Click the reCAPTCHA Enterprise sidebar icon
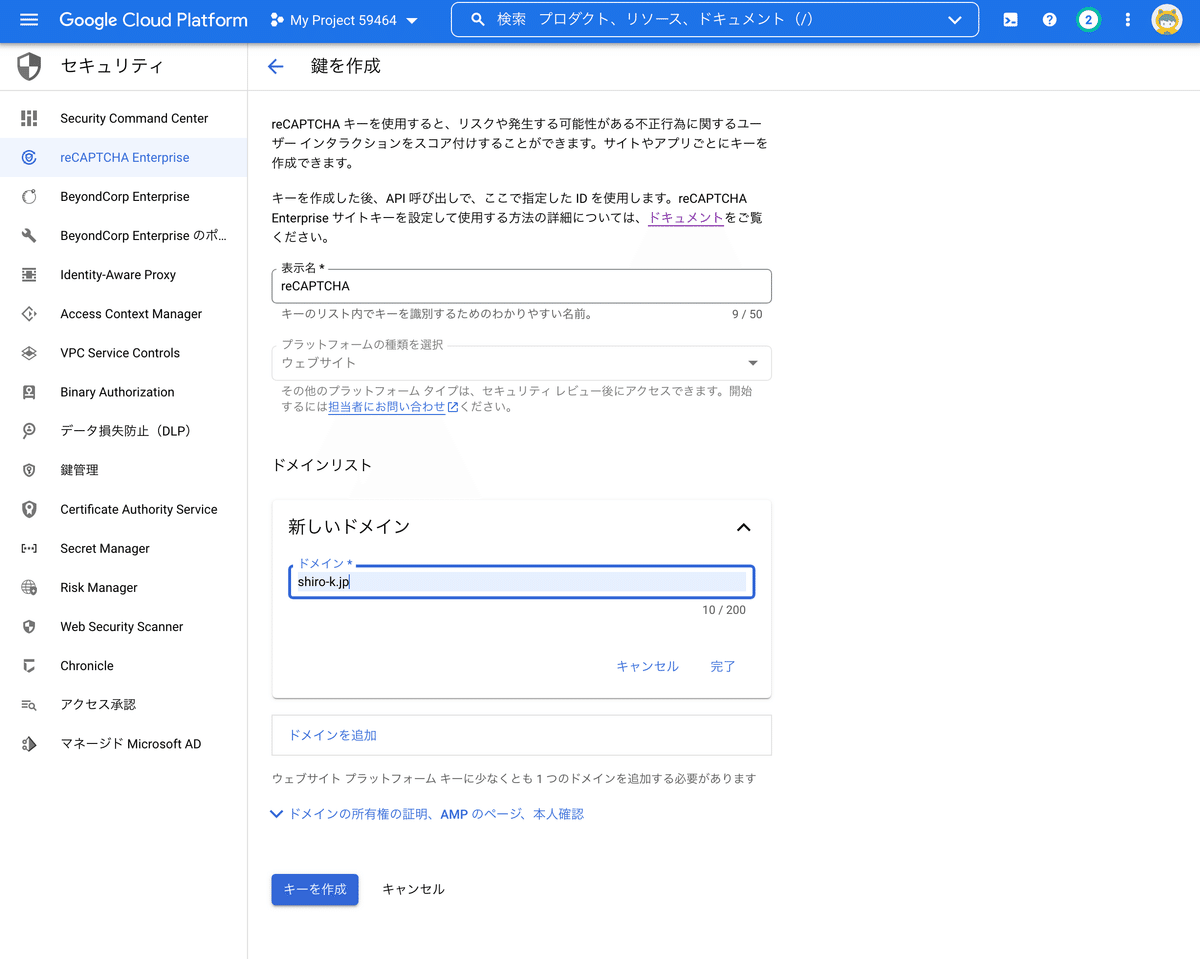Viewport: 1200px width, 959px height. tap(29, 157)
